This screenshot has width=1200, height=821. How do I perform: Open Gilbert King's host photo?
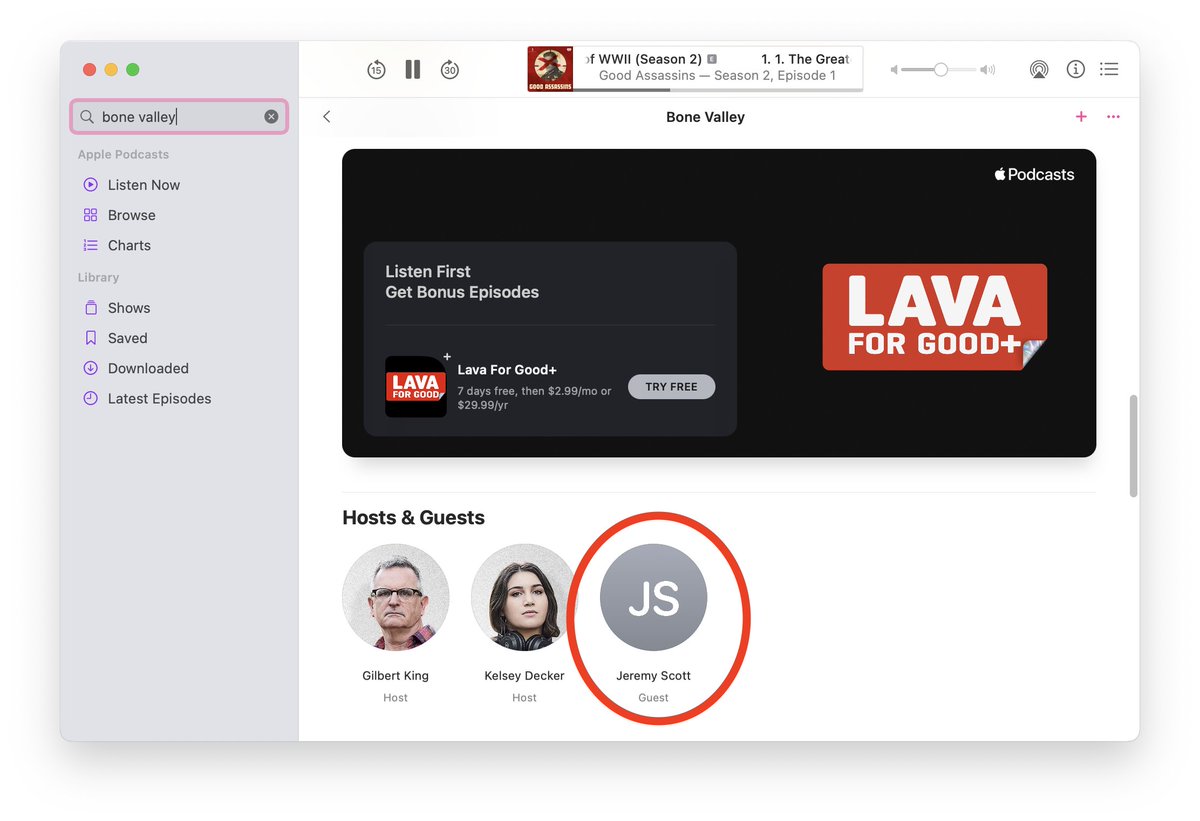point(395,598)
